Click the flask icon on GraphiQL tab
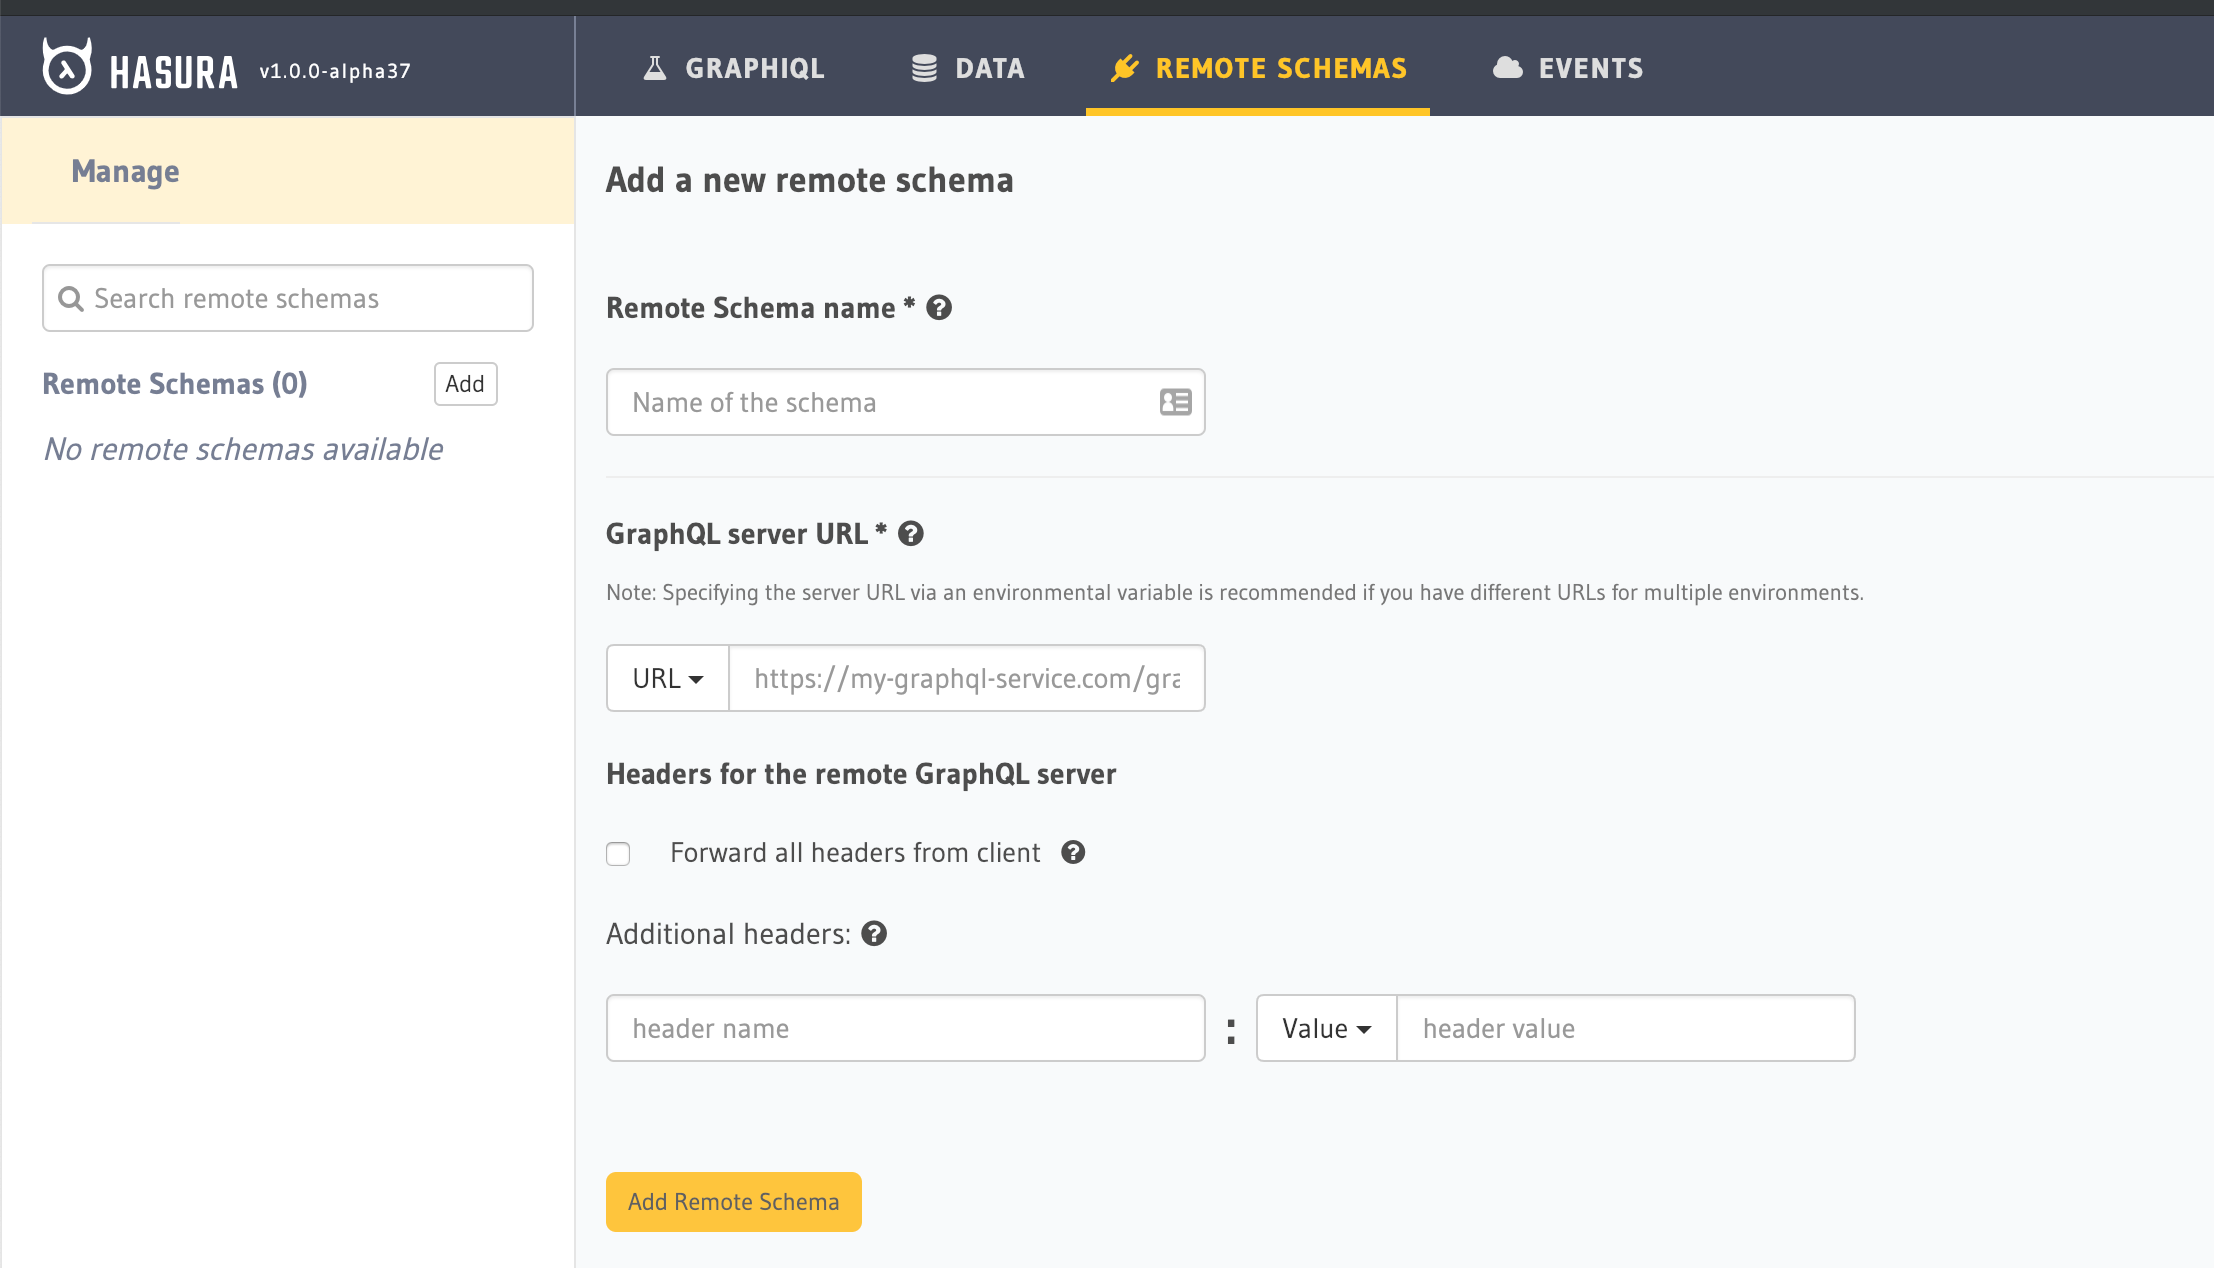 [655, 68]
